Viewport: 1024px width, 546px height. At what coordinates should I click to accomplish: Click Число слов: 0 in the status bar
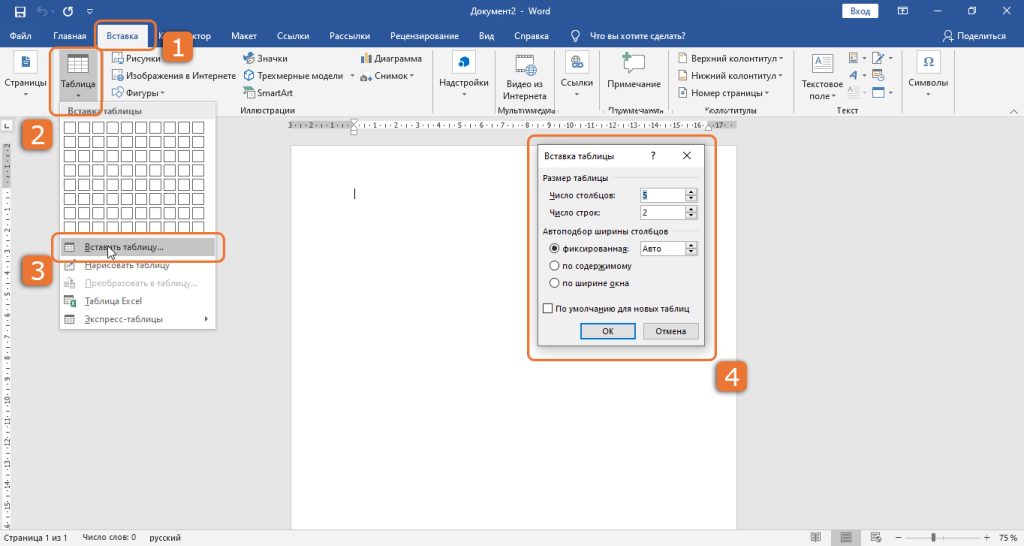(x=109, y=538)
